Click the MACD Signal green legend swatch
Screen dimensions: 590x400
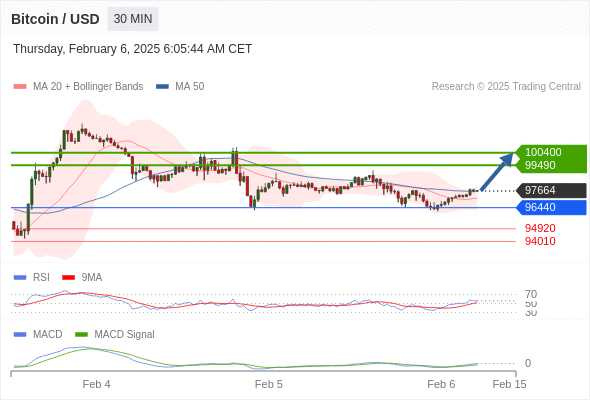coord(81,334)
